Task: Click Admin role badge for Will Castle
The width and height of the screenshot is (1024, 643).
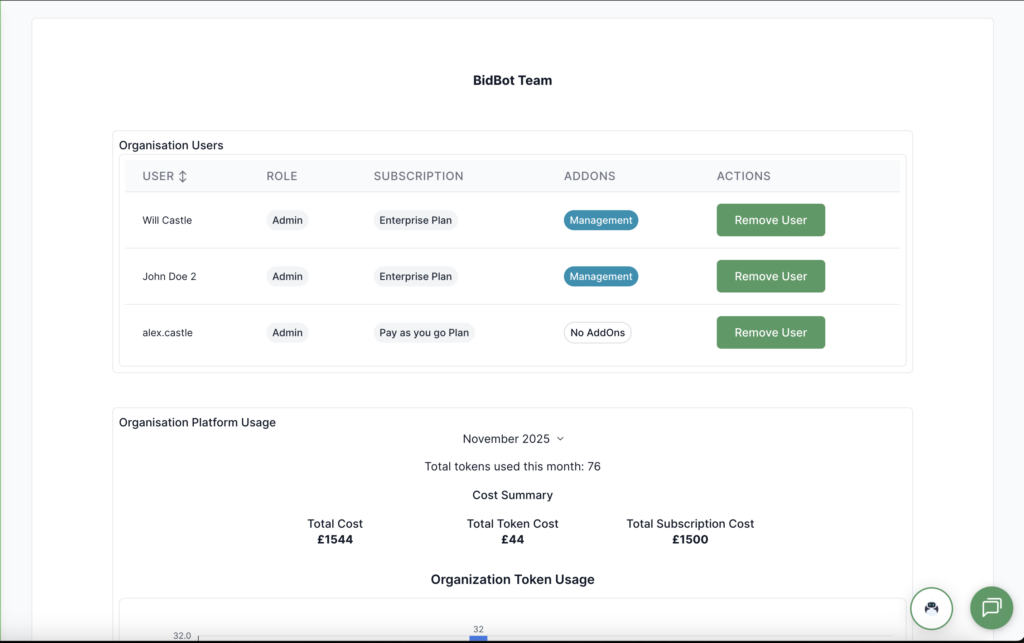Action: [x=287, y=220]
